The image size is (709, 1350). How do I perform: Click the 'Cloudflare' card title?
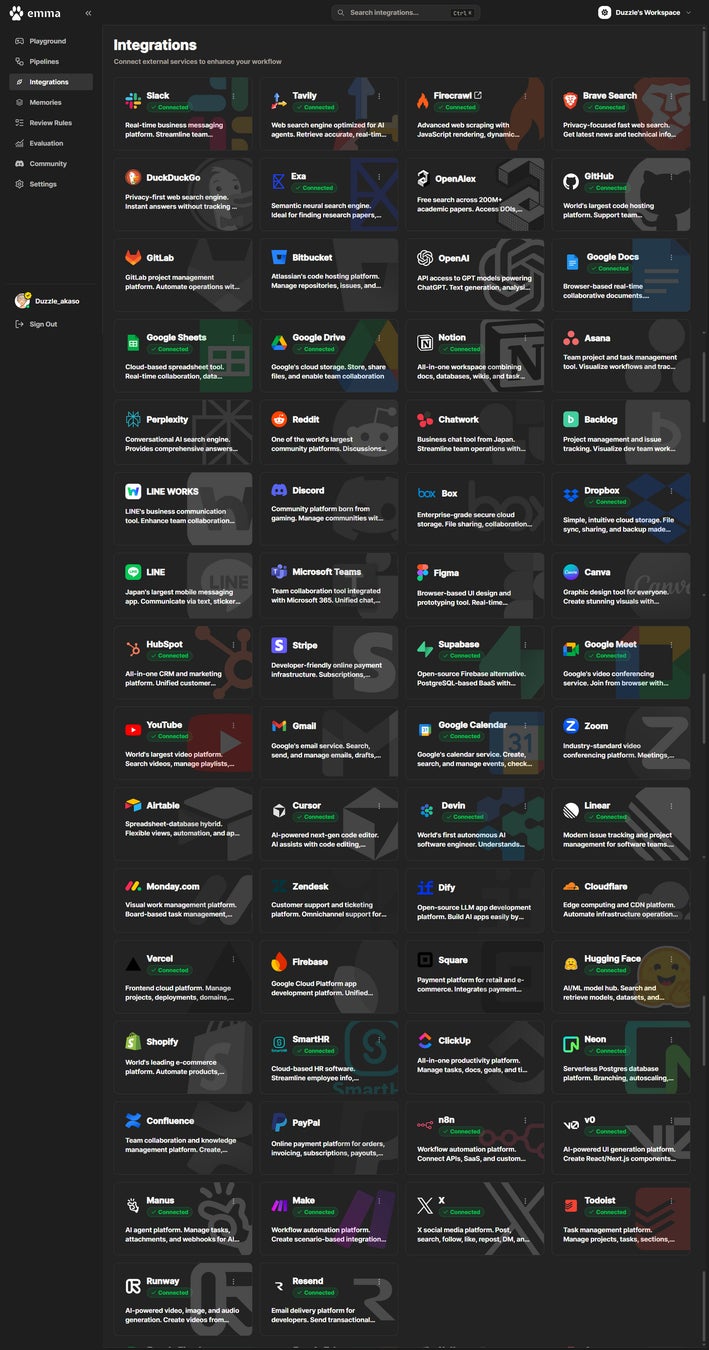click(606, 886)
